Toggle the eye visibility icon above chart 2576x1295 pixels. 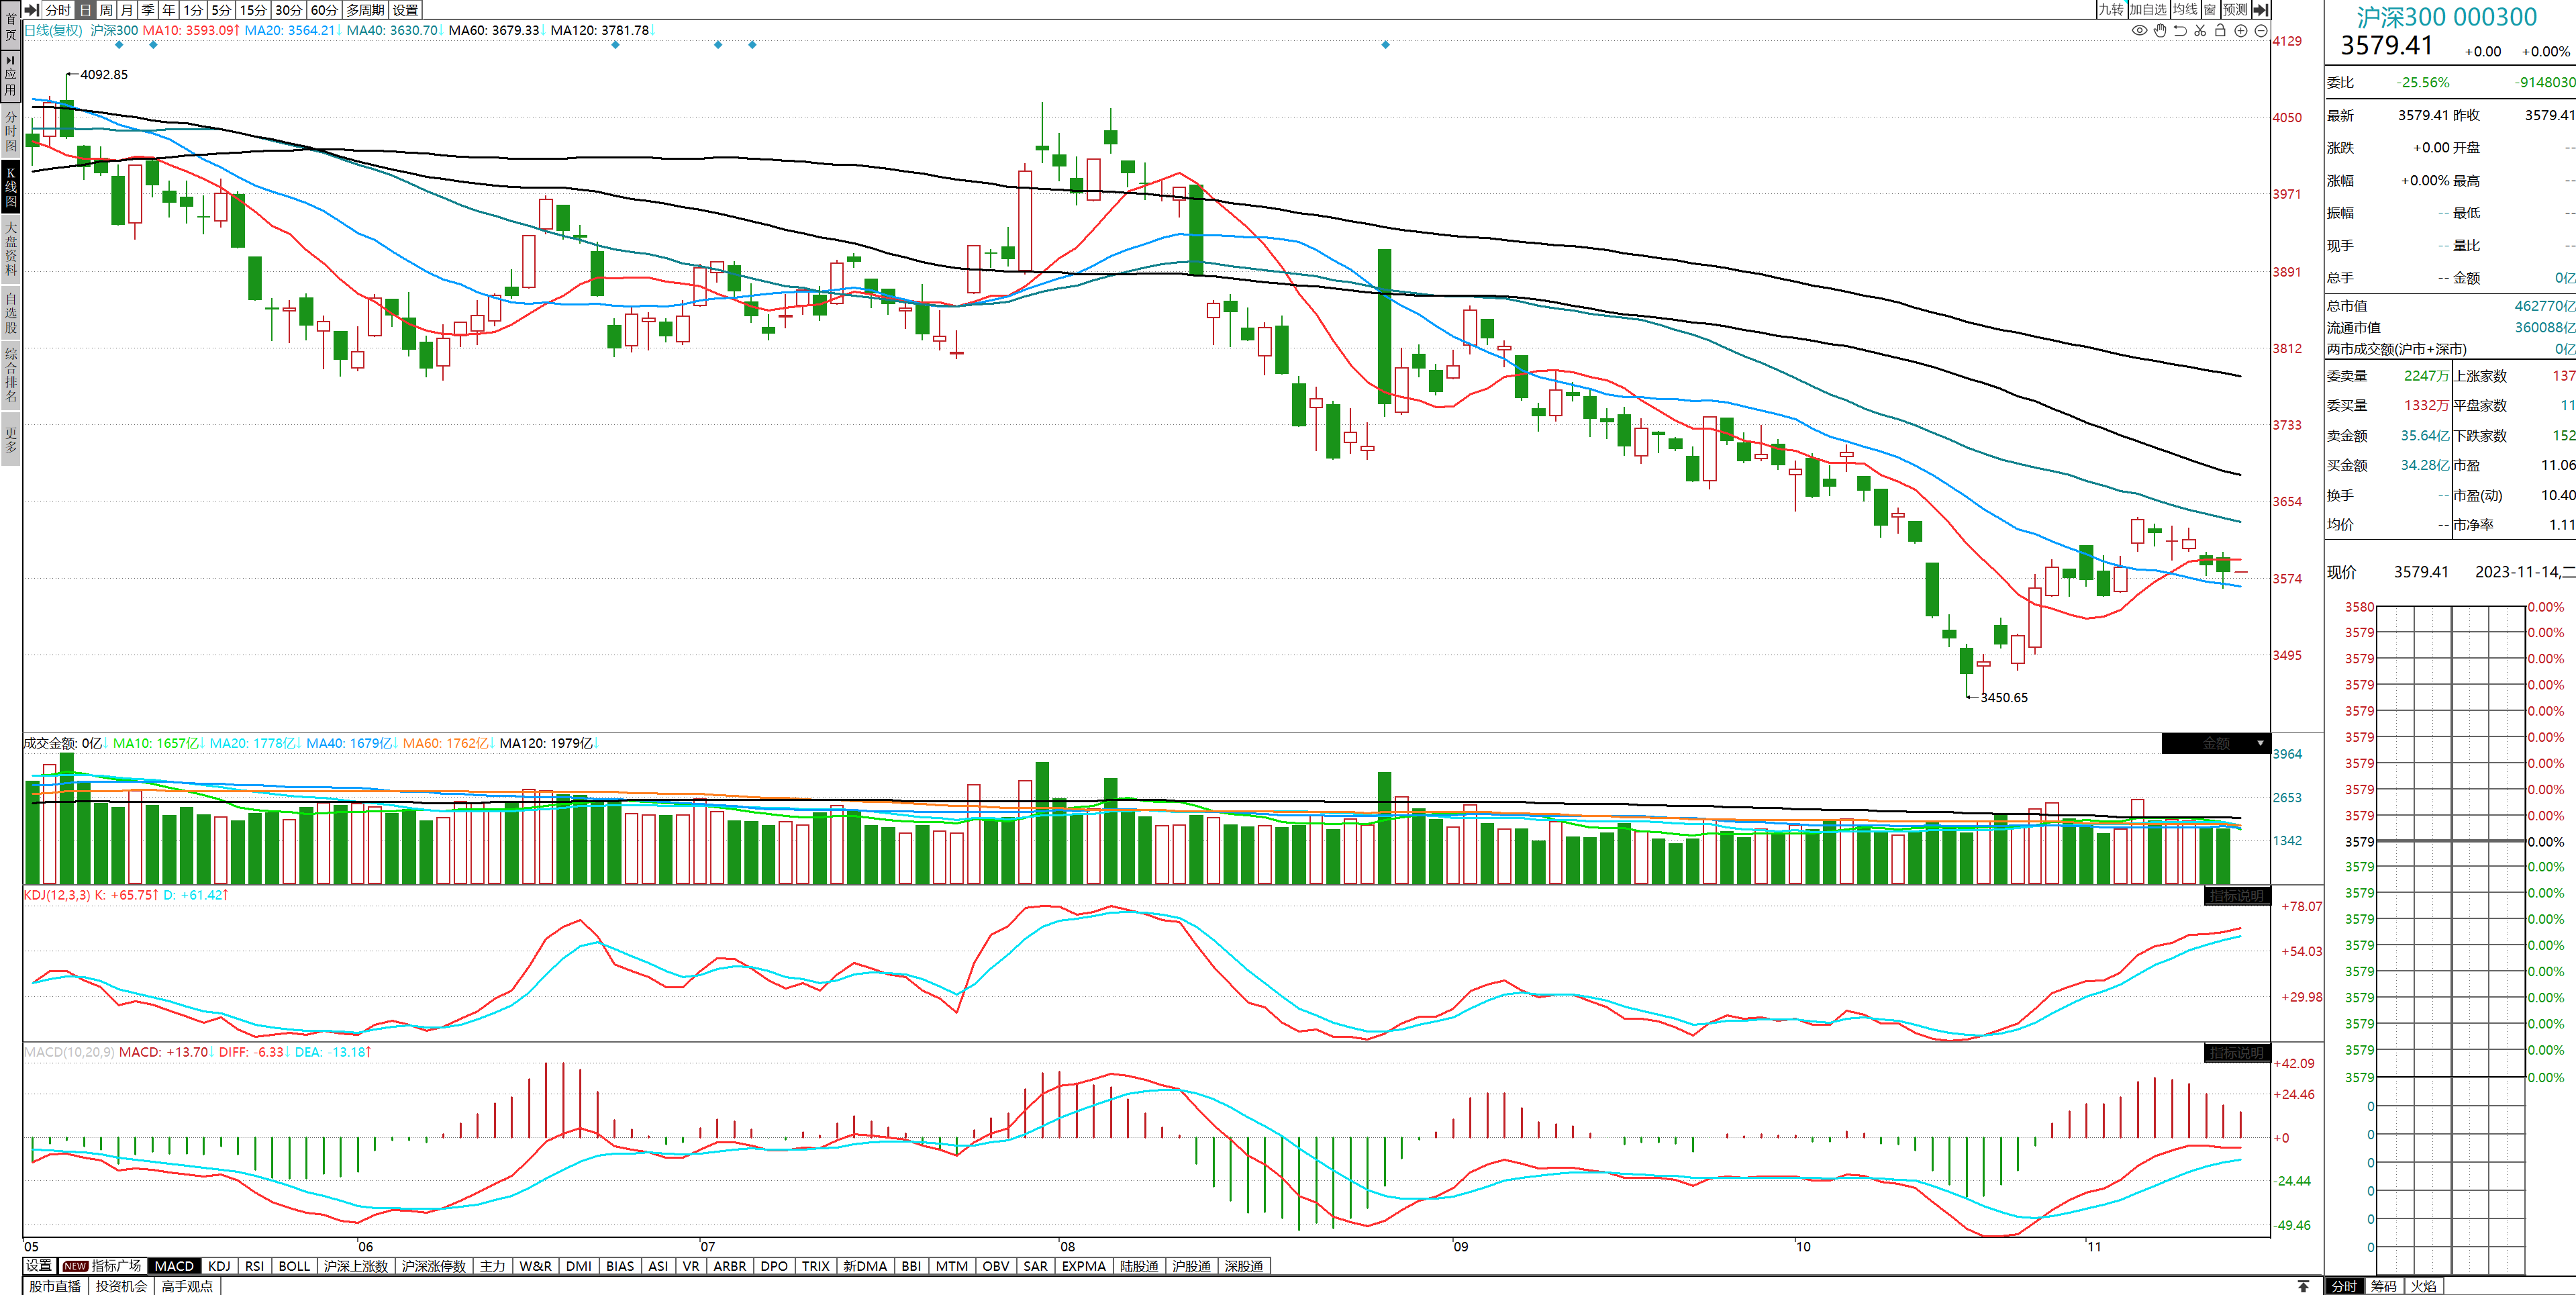tap(2139, 31)
